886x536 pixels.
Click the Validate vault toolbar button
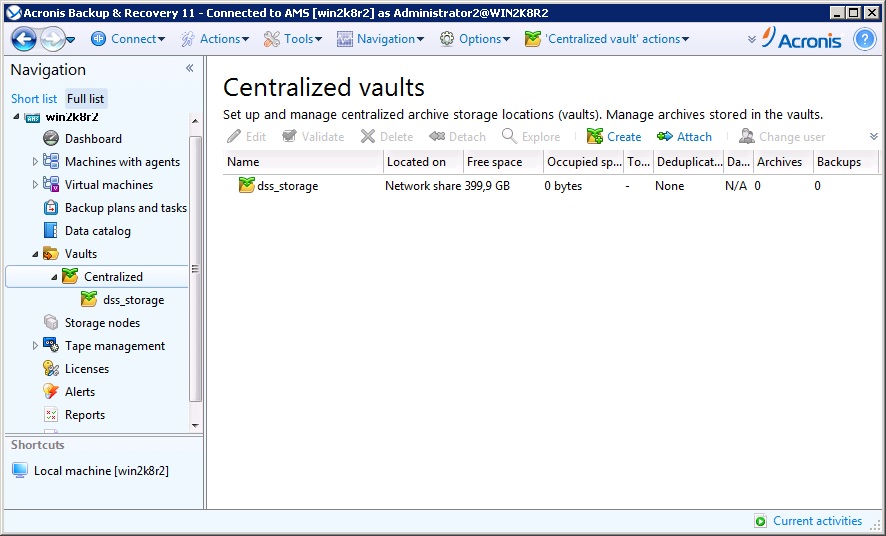click(313, 137)
